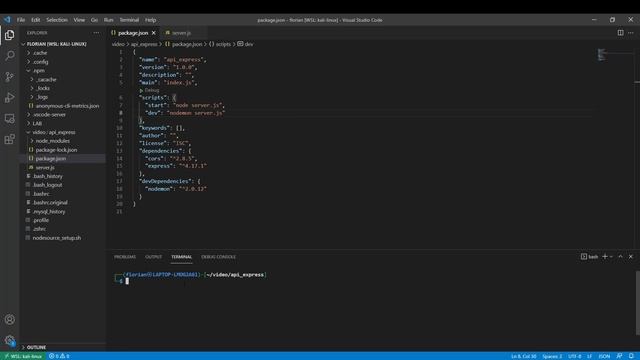Screen dimensions: 640x360
Task: Click the WSL: kali-linux remote indicator
Action: click(23, 356)
